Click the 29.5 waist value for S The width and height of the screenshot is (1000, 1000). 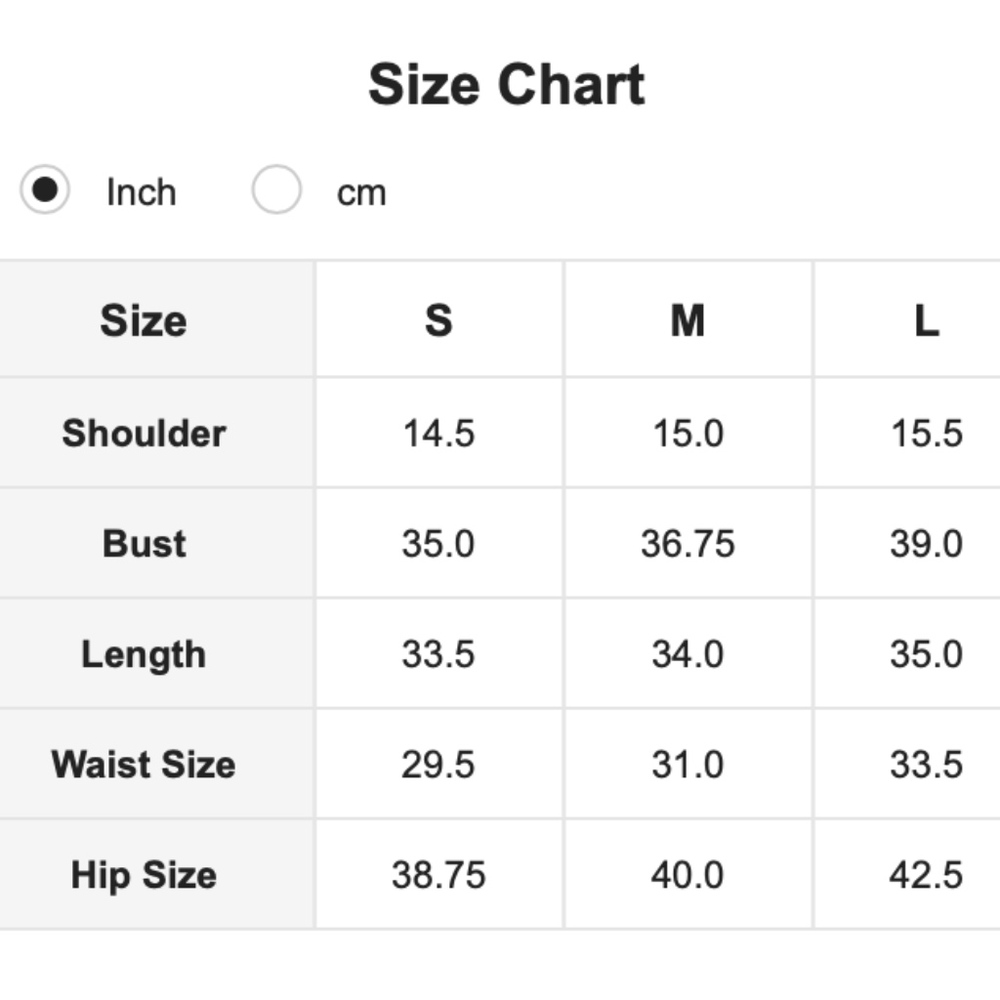click(438, 764)
